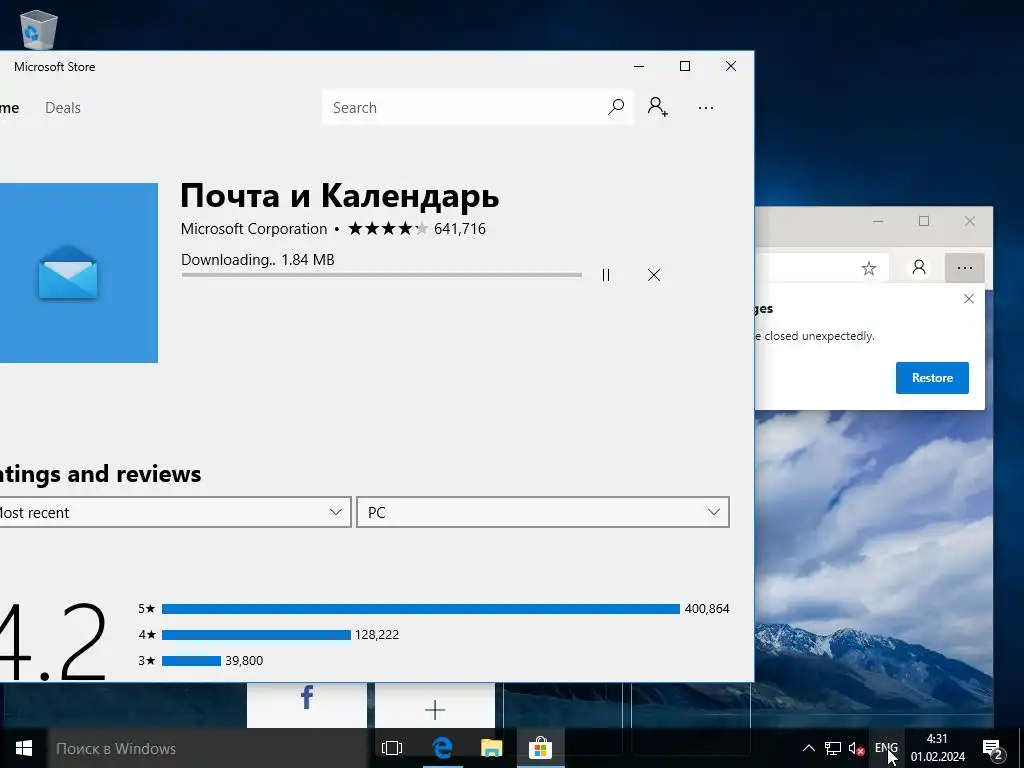Open the Deals tab in Store
Viewport: 1024px width, 768px height.
click(x=63, y=108)
